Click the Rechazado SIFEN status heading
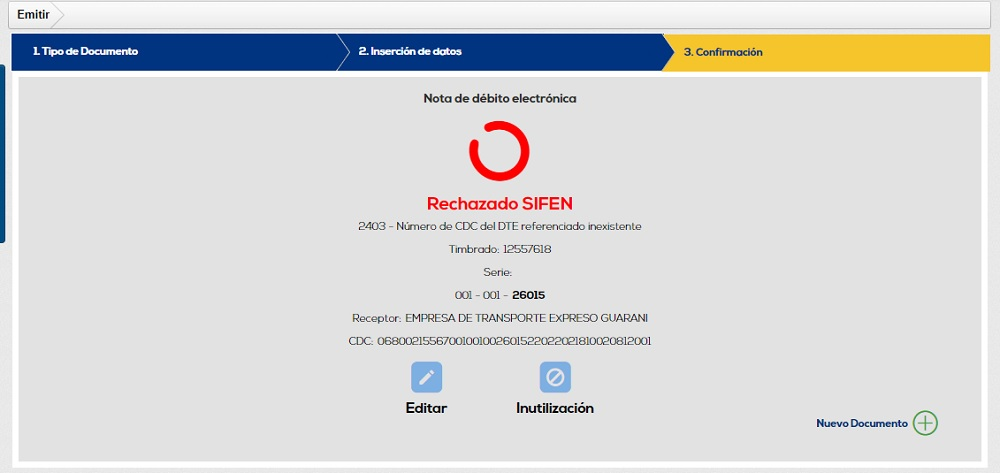Viewport: 1000px width, 473px height. click(x=499, y=203)
